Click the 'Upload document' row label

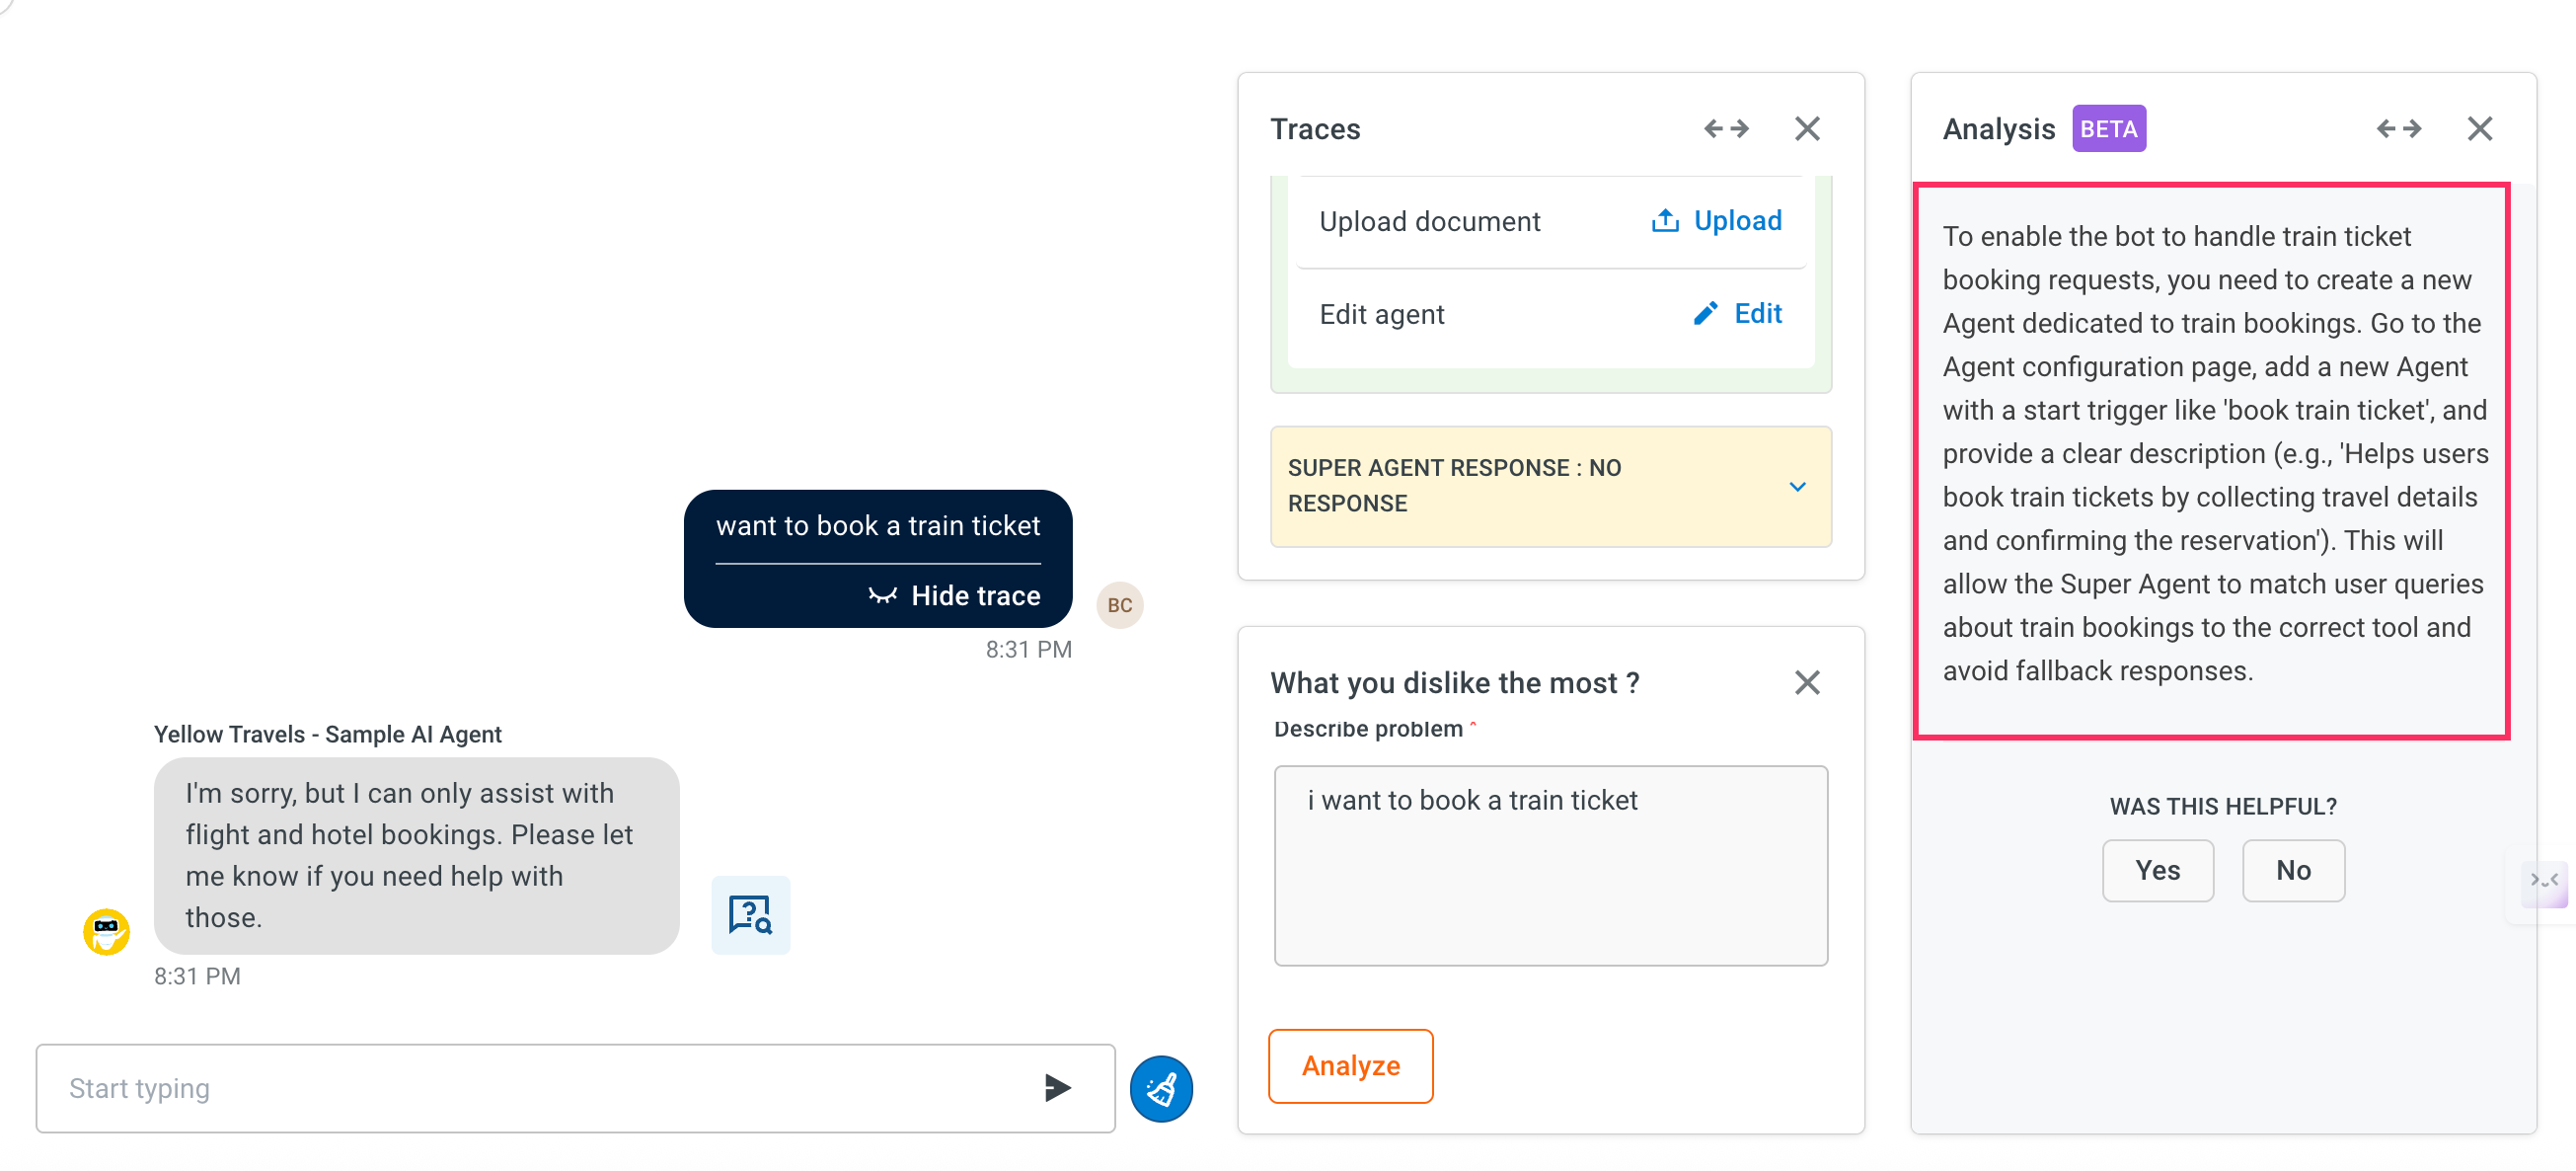click(x=1429, y=221)
